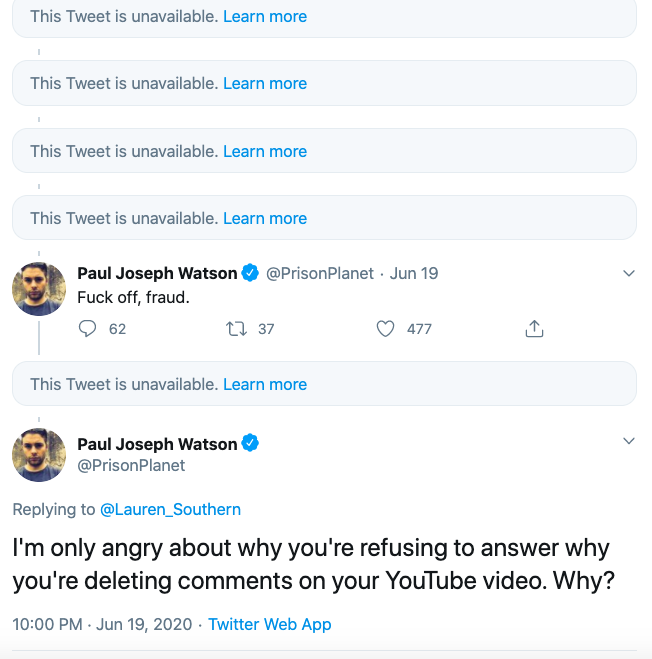Screen dimensions: 652x659
Task: Reply to the "Fuck off, fraud." tweet
Action: 88,329
